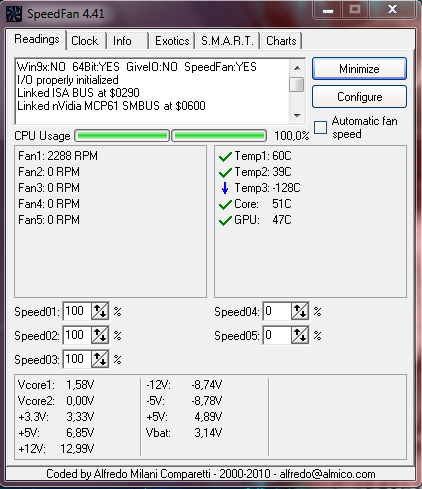The image size is (422, 489).
Task: Click the log box scroll down arrow
Action: point(297,116)
